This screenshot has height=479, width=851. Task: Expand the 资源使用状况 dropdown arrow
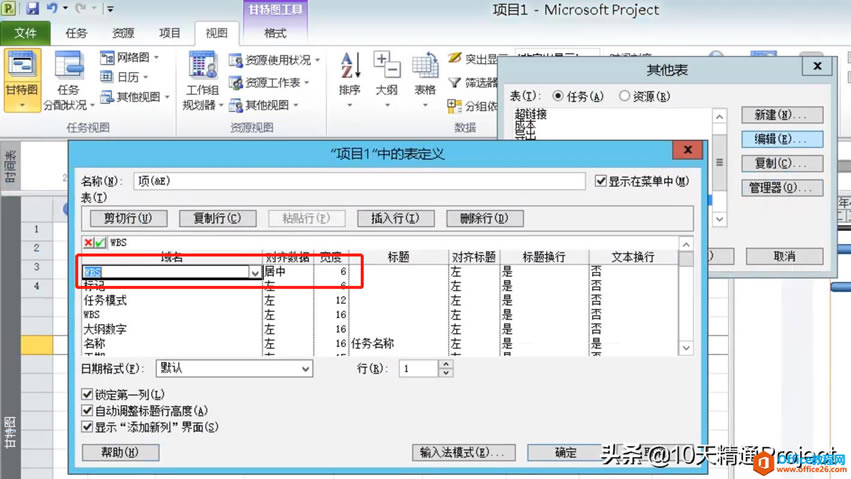click(x=317, y=60)
